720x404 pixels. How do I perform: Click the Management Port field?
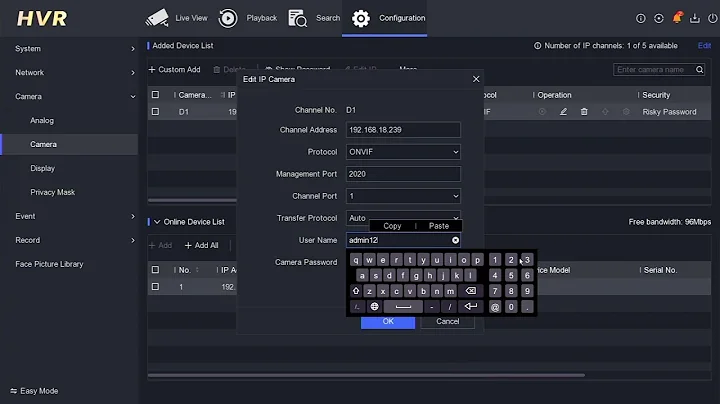pyautogui.click(x=403, y=174)
